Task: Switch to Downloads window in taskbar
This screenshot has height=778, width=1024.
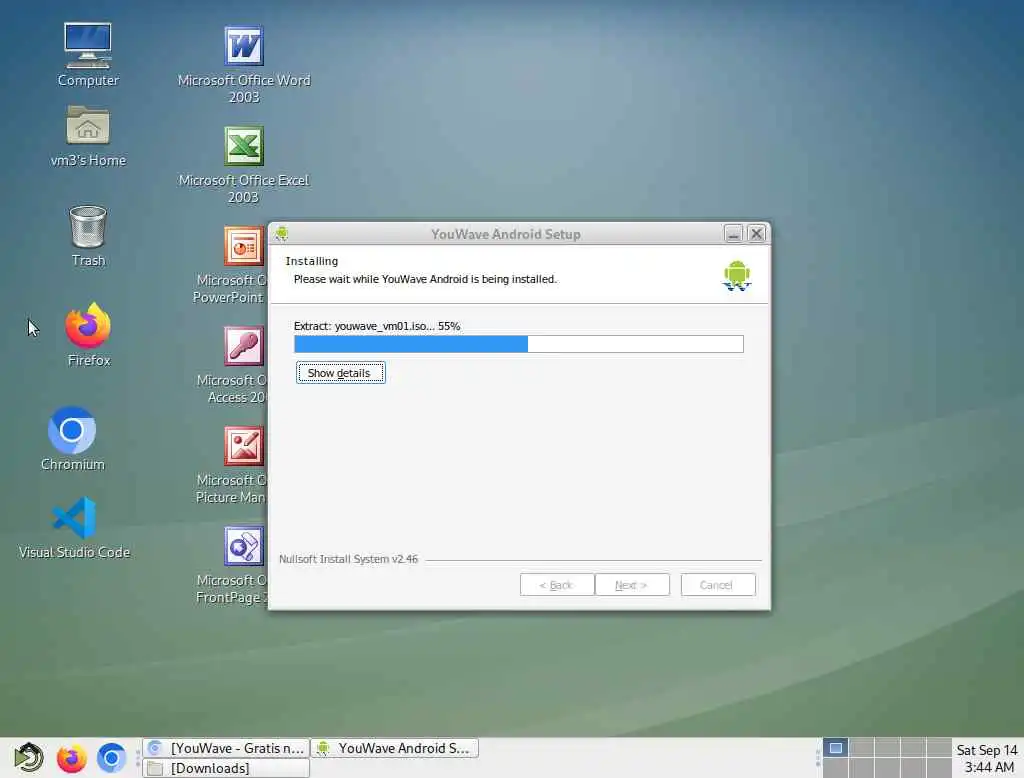Action: click(x=226, y=768)
